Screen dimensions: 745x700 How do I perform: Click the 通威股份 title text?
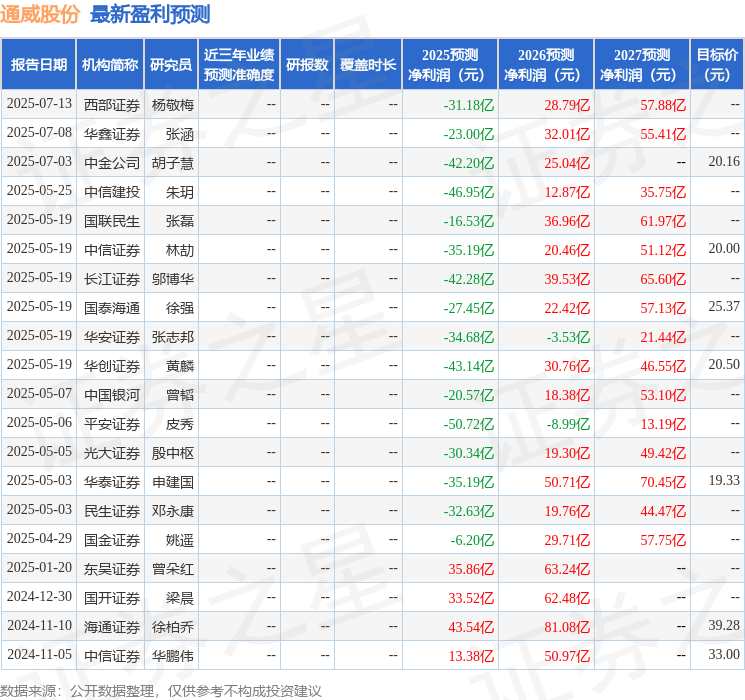[40, 14]
